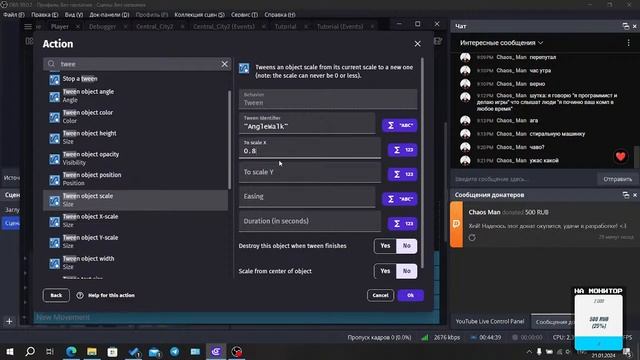
Task: Cancel the Action dialog
Action: click(380, 295)
